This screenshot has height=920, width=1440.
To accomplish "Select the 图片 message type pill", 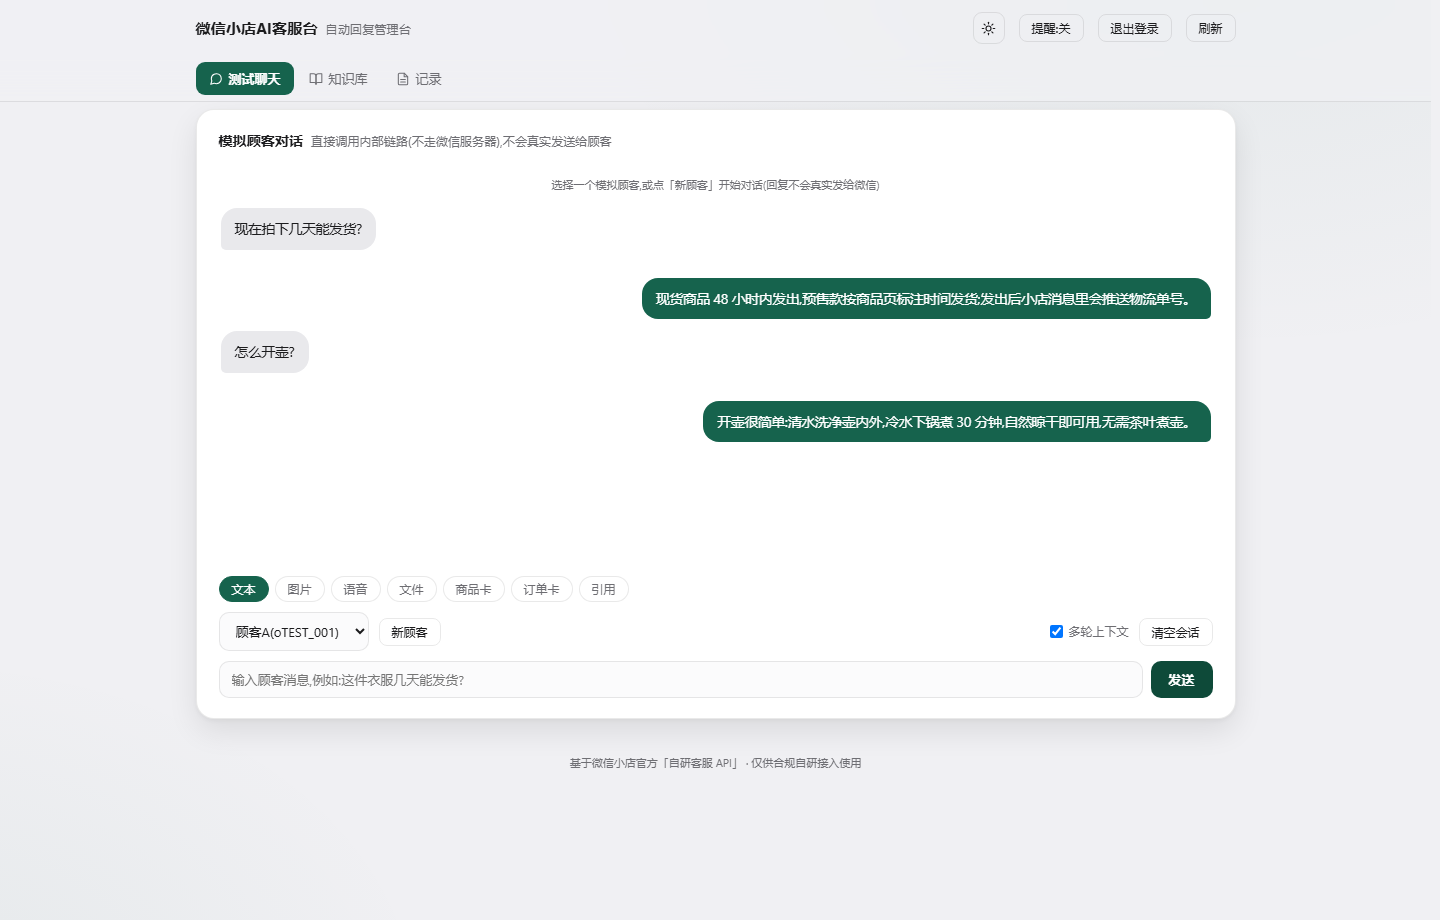I will coord(300,589).
